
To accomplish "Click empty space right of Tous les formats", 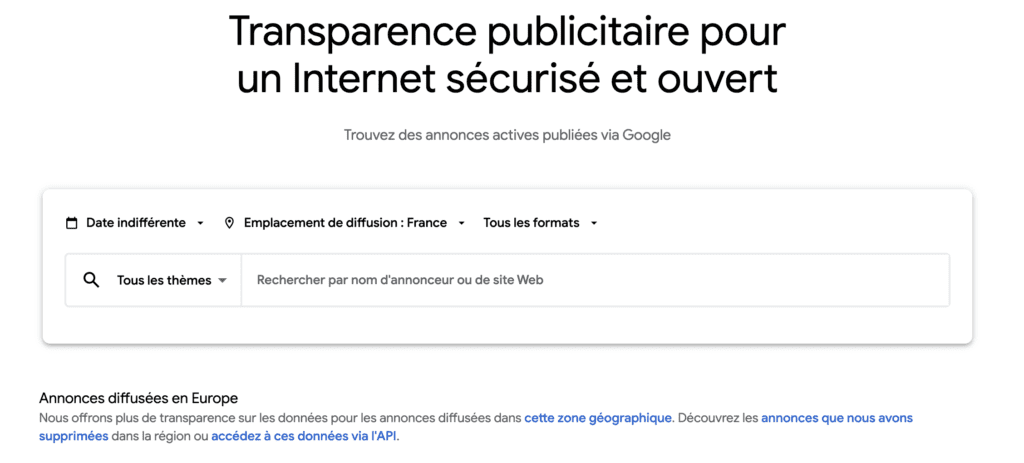I will [780, 223].
